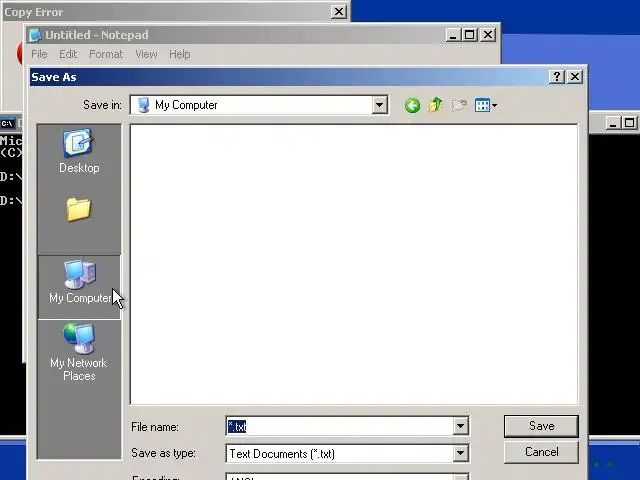Click the Notepad icon in title bar

point(36,35)
